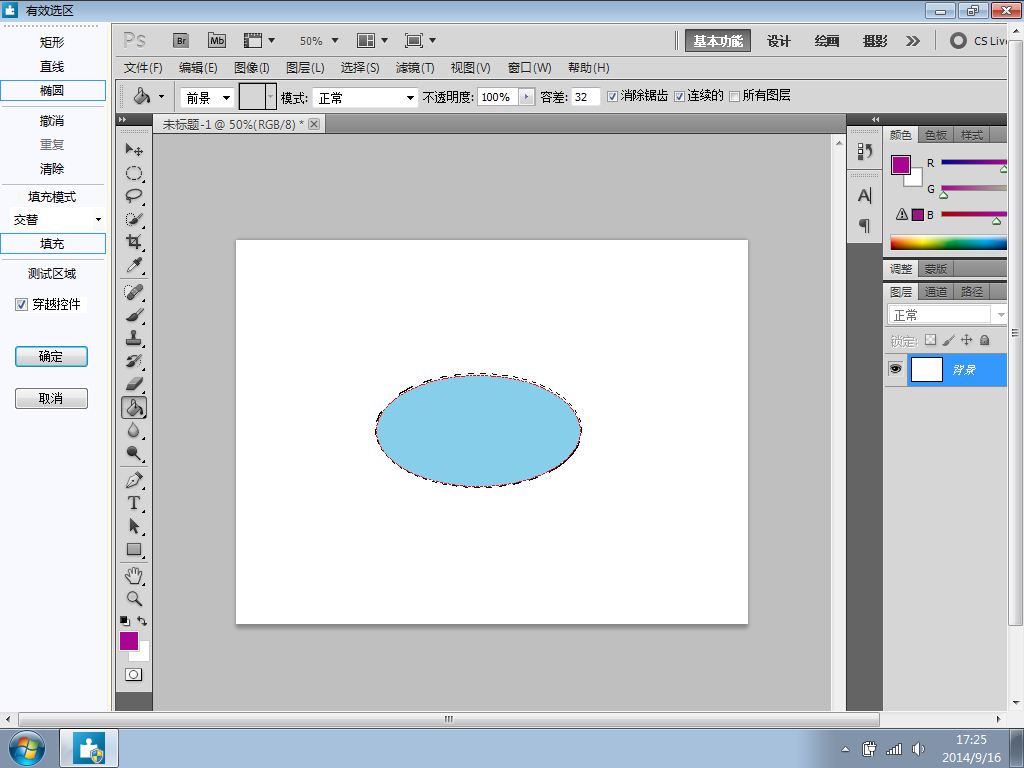Switch to the Hand tool
The image size is (1024, 768).
click(133, 575)
